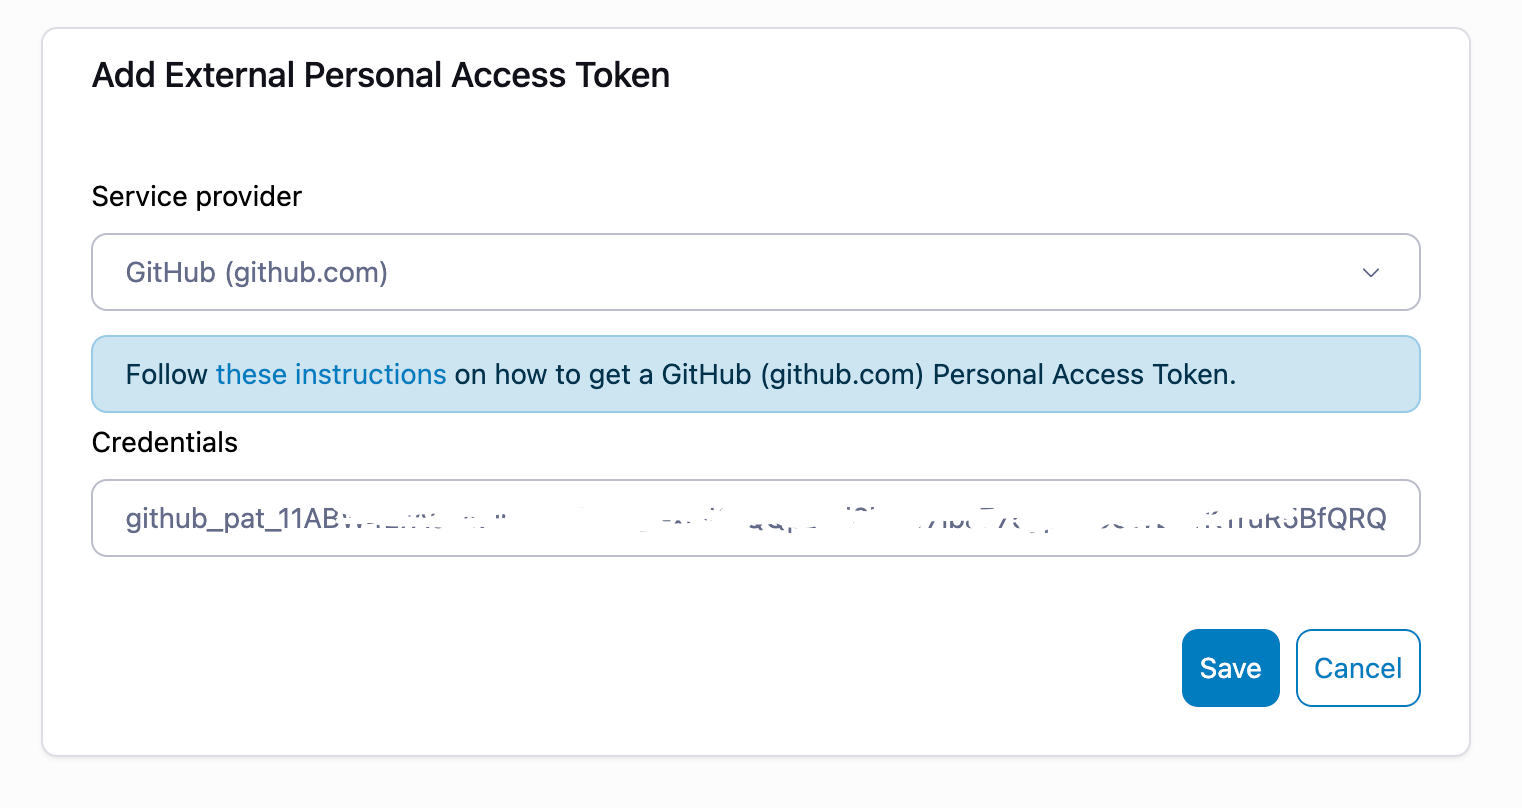Click the "Credentials" field label
This screenshot has height=808, width=1522.
point(164,442)
